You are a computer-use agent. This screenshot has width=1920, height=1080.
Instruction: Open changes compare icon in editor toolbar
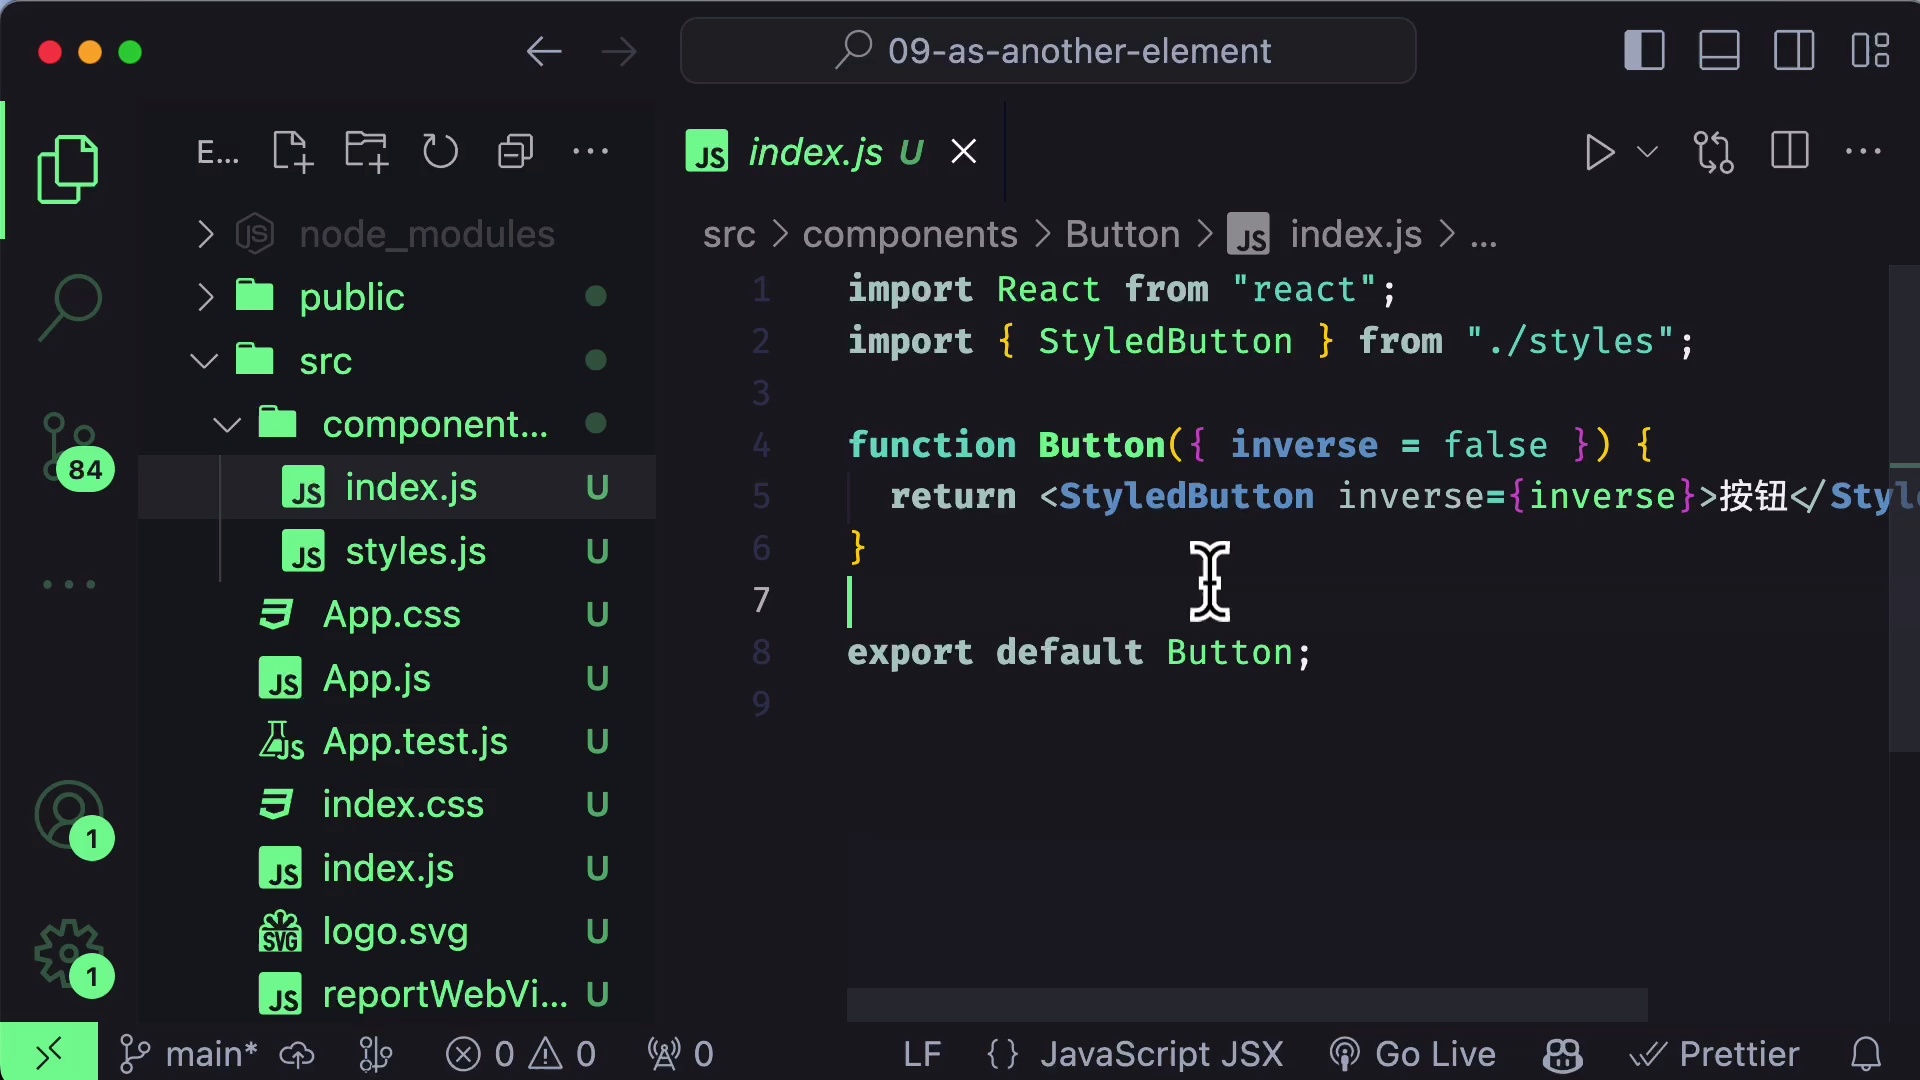[x=1713, y=152]
